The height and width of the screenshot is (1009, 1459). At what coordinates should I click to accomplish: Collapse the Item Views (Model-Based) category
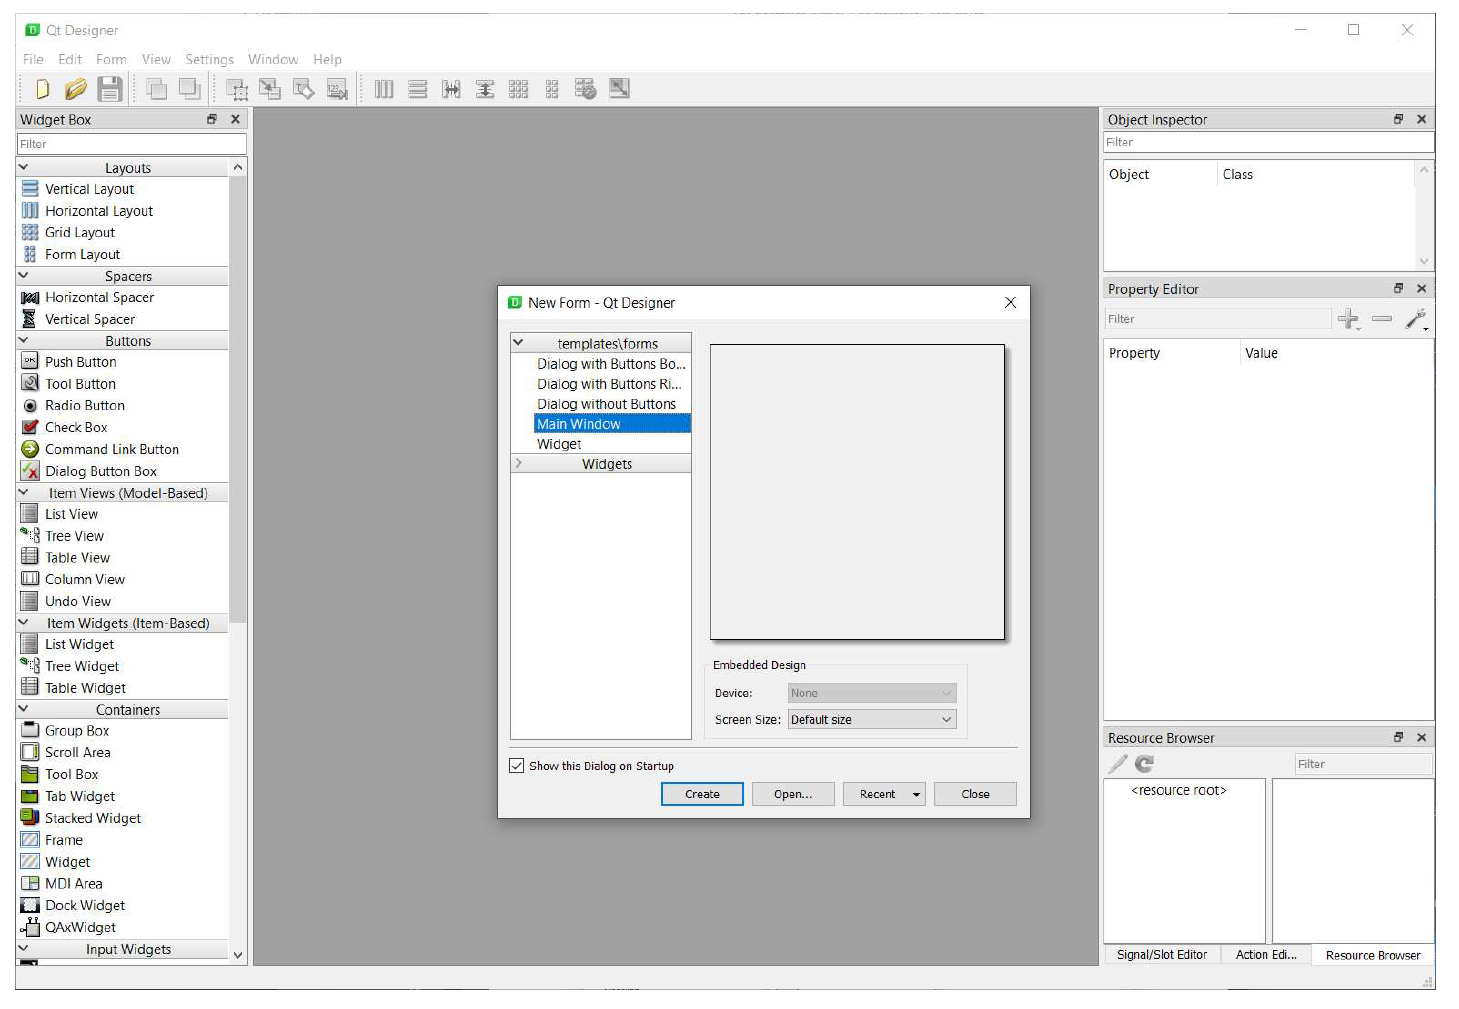tap(23, 492)
